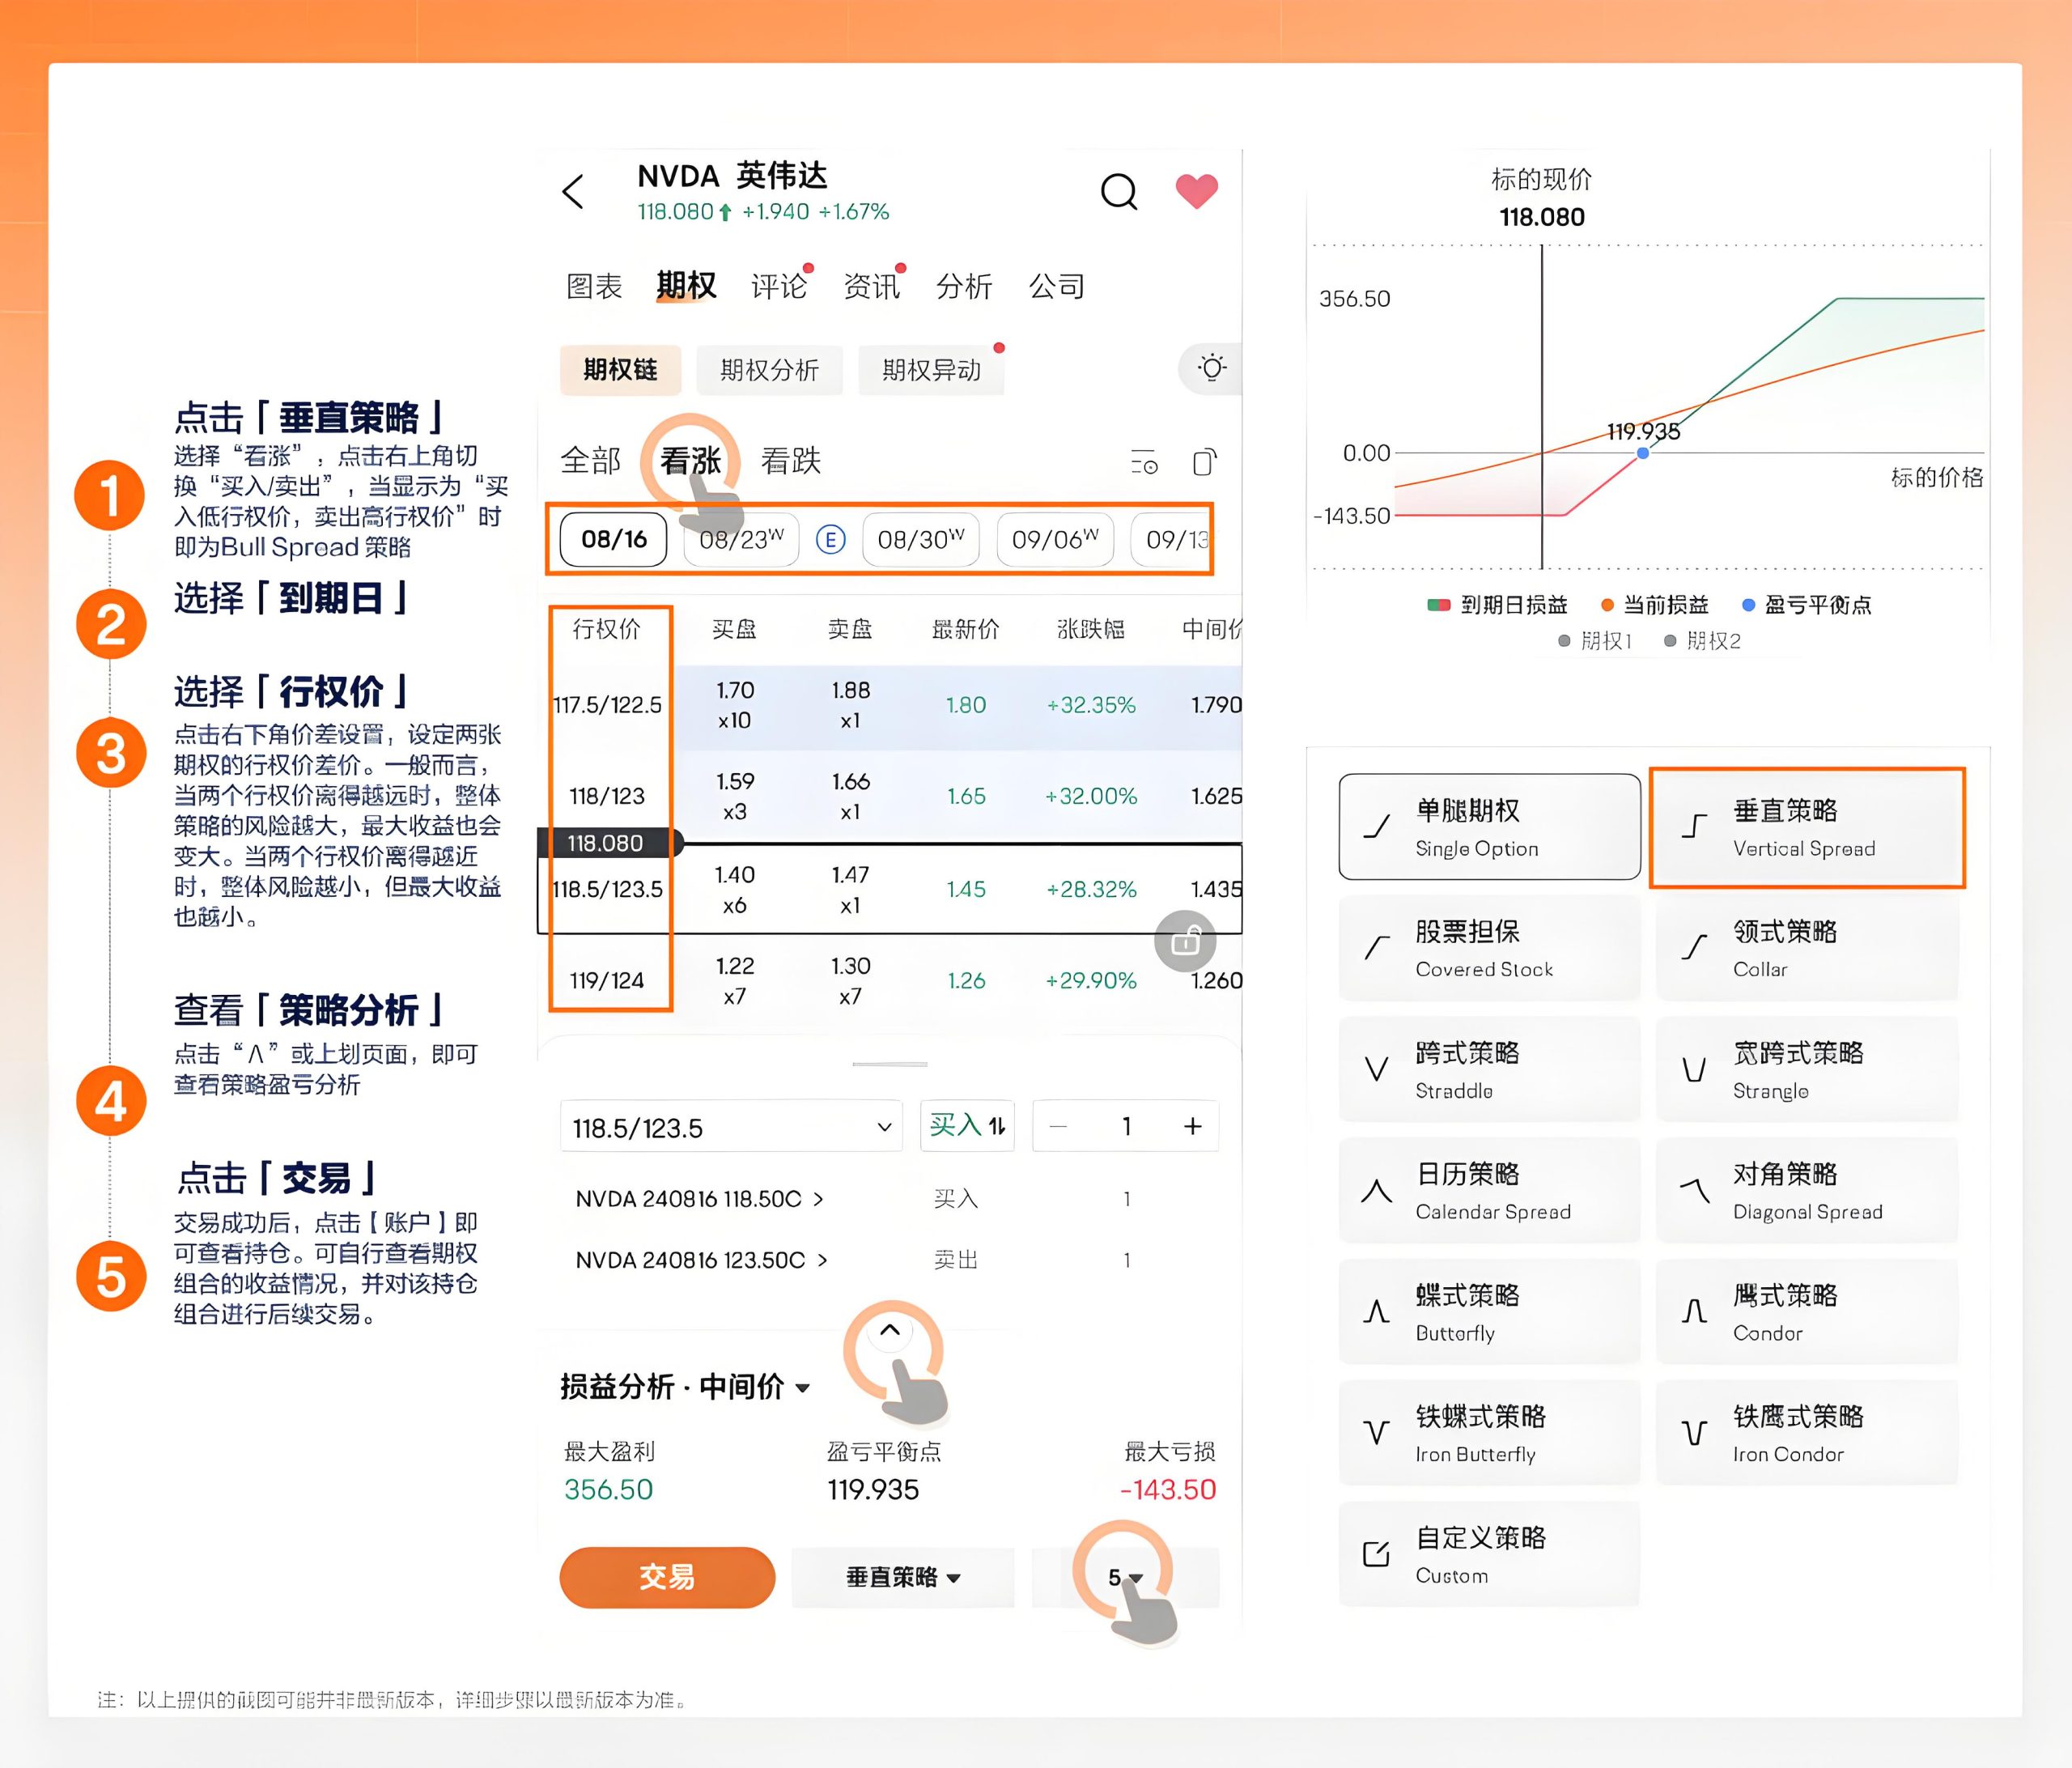Click the 行权价 column header
This screenshot has height=1768, width=2072.
606,629
